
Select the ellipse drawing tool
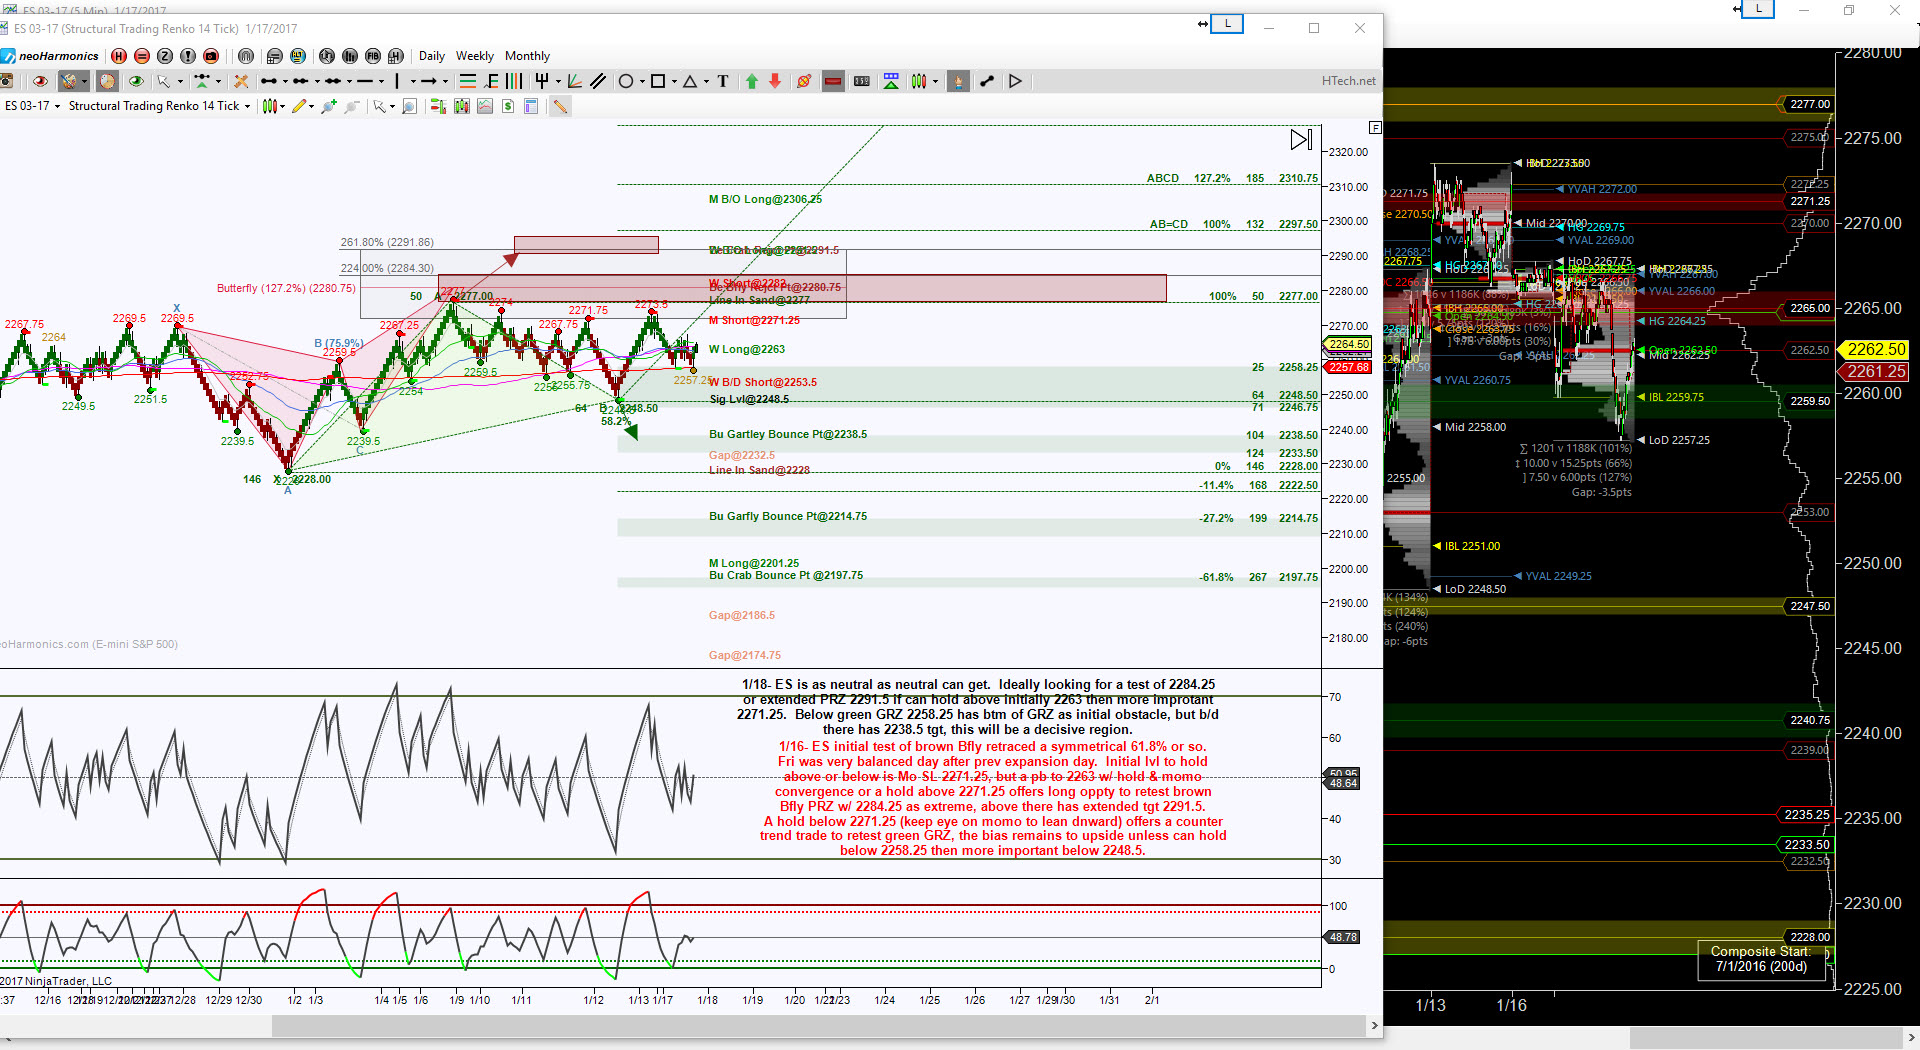pos(626,82)
